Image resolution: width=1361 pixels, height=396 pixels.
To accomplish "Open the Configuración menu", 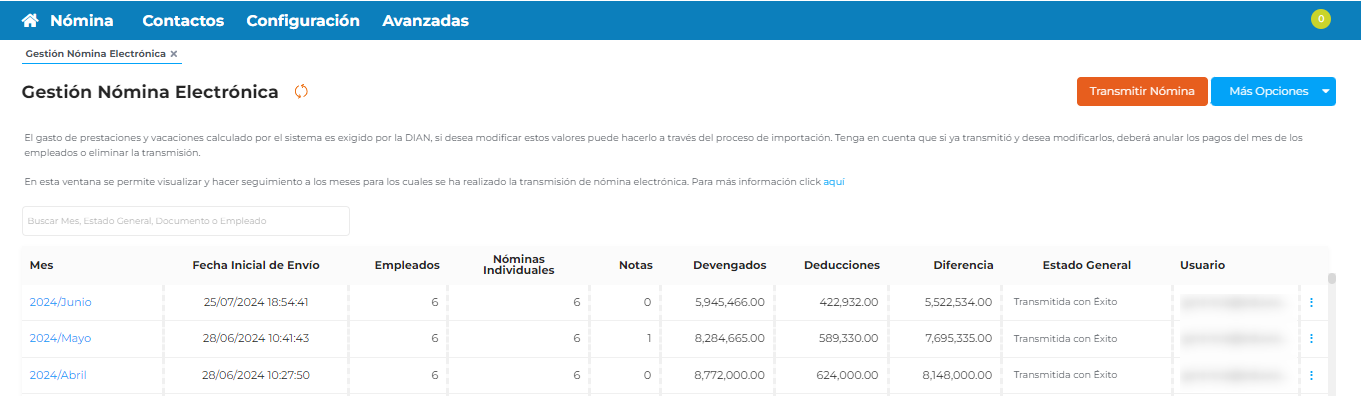I will click(x=303, y=20).
